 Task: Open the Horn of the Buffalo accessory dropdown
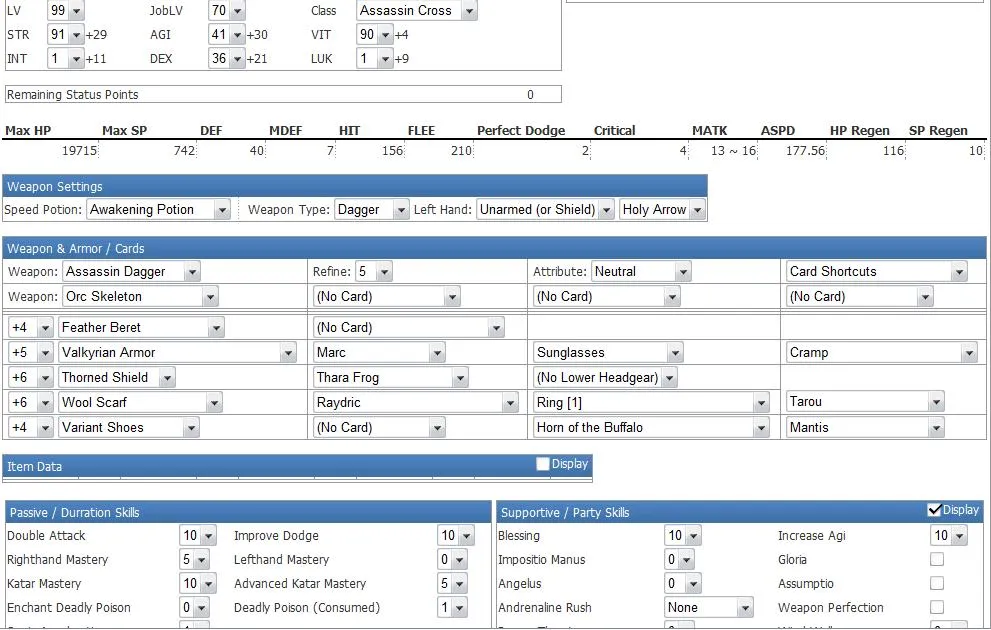[652, 428]
